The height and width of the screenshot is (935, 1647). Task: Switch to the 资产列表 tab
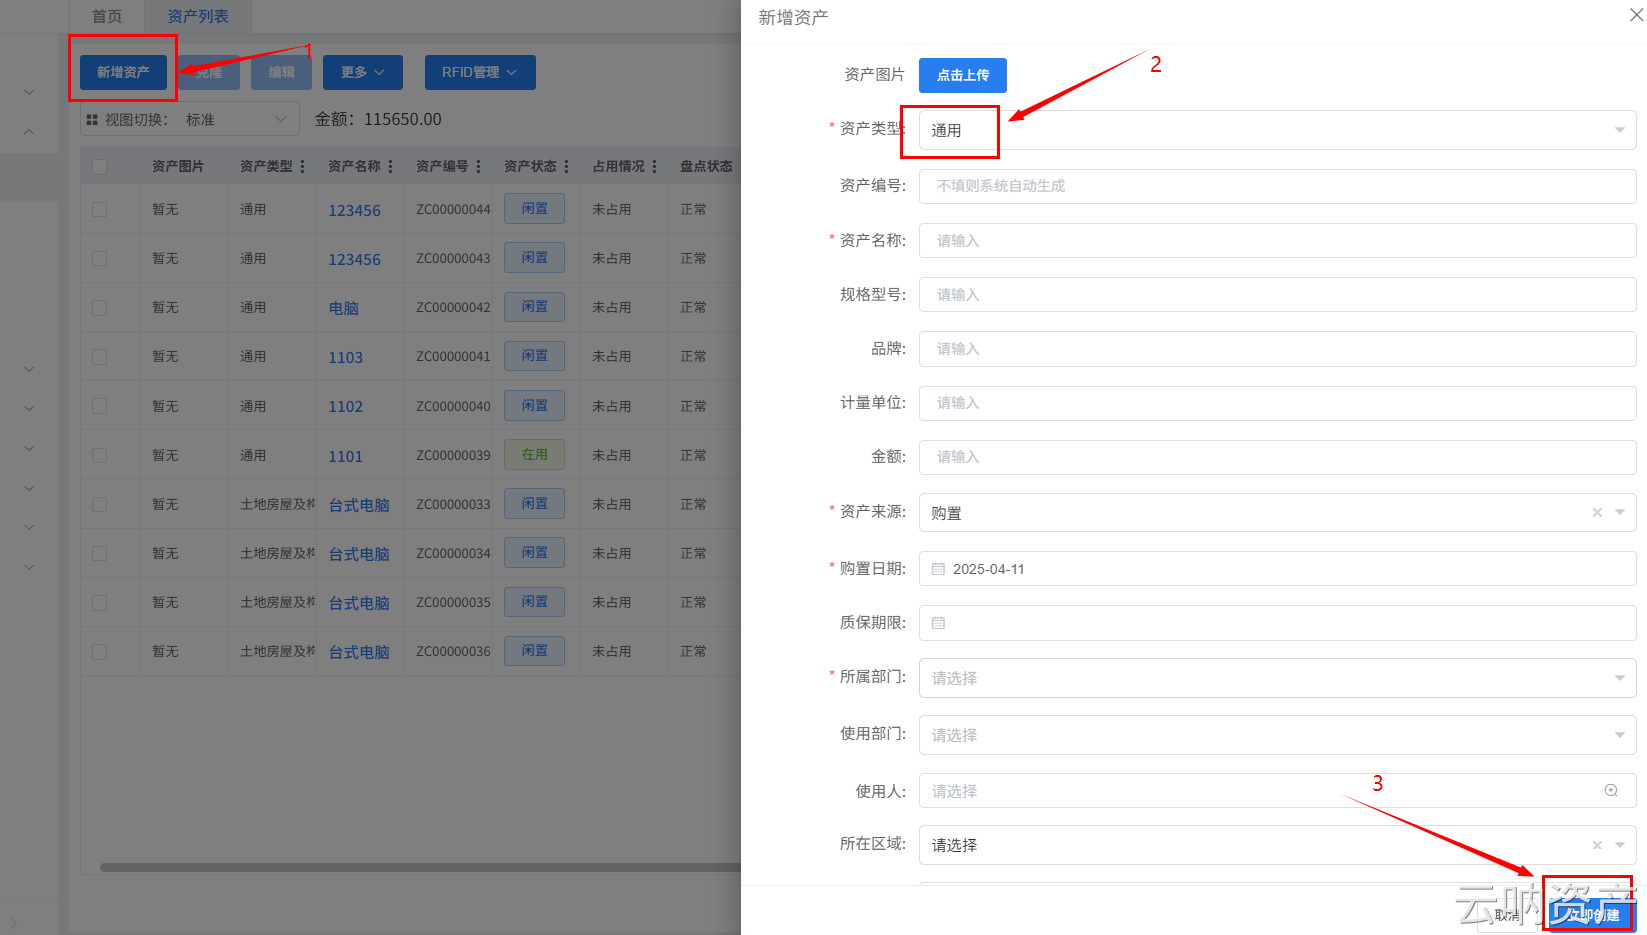coord(198,16)
